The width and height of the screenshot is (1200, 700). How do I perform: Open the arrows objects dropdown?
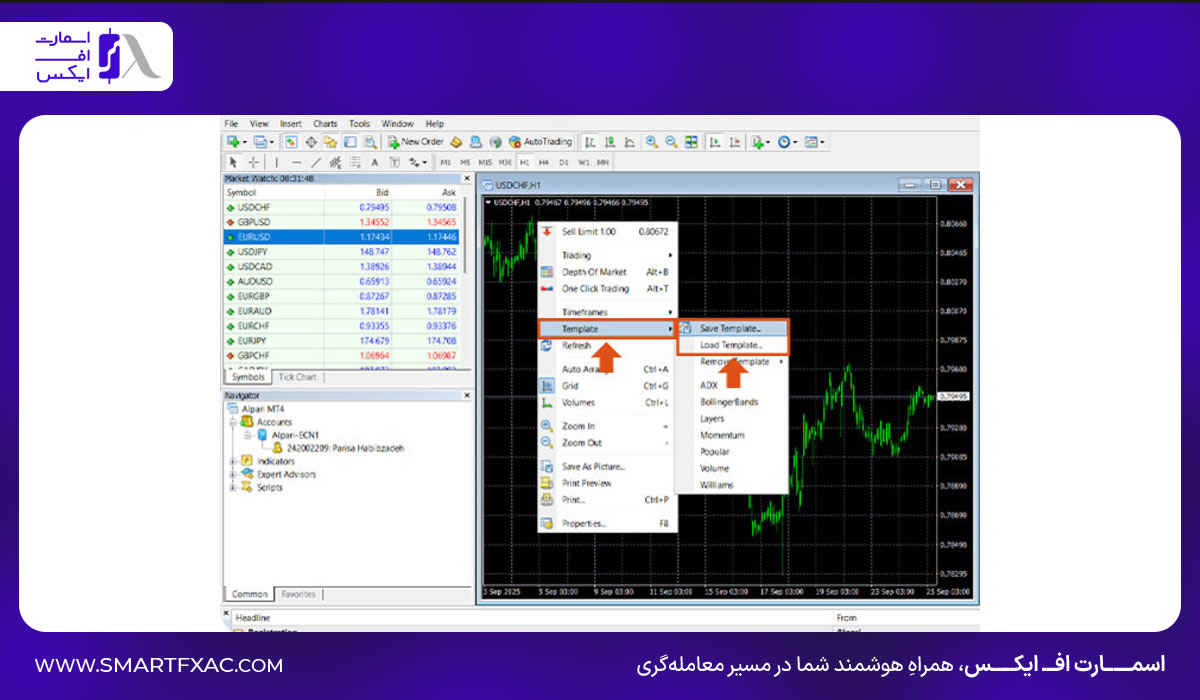tap(417, 162)
